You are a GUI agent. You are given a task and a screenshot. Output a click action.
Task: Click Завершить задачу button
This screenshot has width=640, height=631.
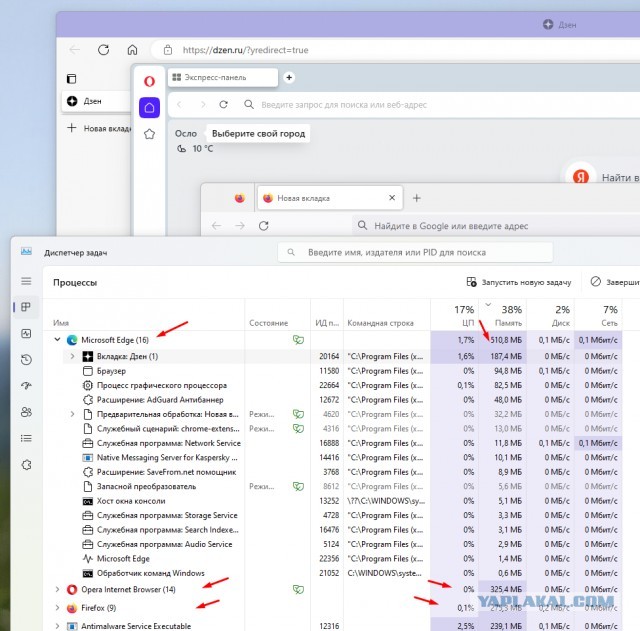click(x=615, y=282)
